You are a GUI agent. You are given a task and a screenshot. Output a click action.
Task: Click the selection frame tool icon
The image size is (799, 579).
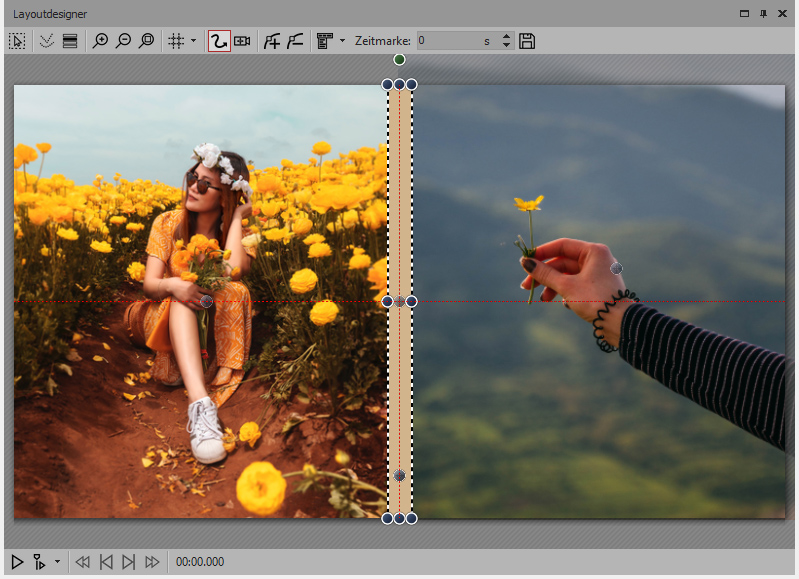coord(17,41)
